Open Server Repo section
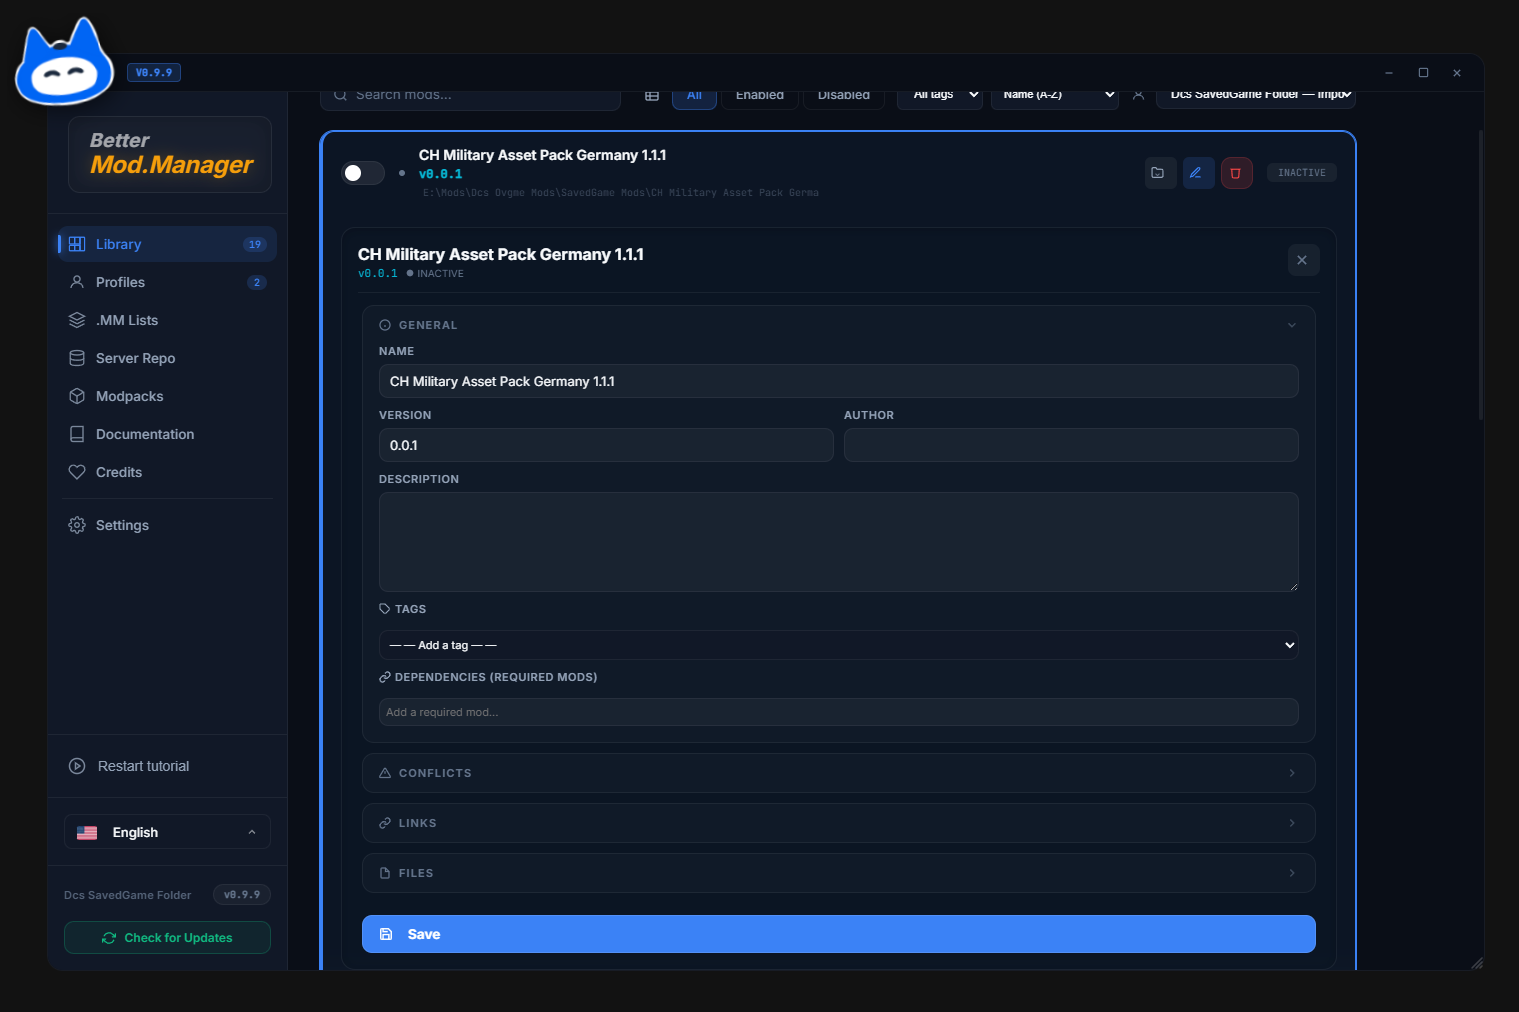 [x=167, y=358]
